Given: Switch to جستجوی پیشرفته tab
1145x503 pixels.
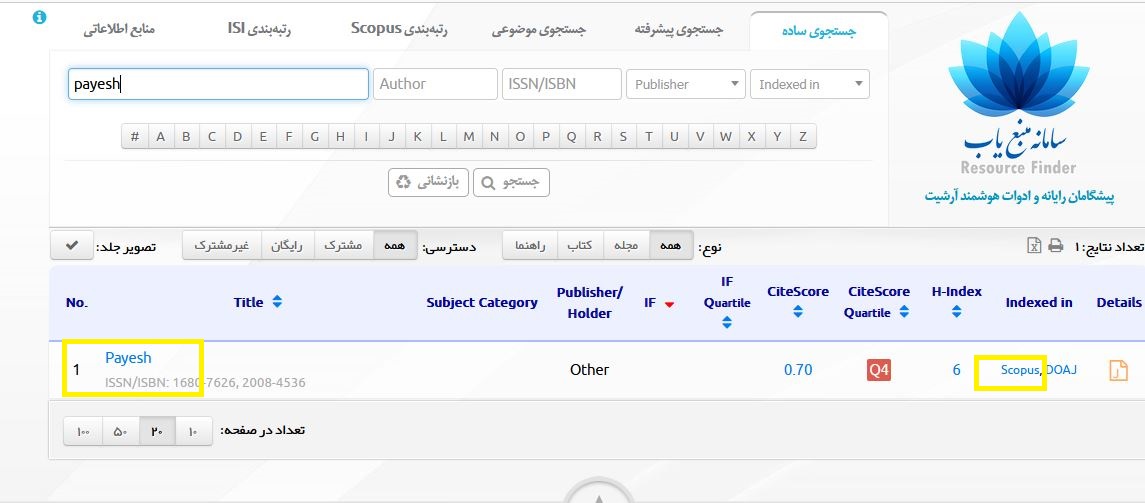Looking at the screenshot, I should [x=678, y=30].
